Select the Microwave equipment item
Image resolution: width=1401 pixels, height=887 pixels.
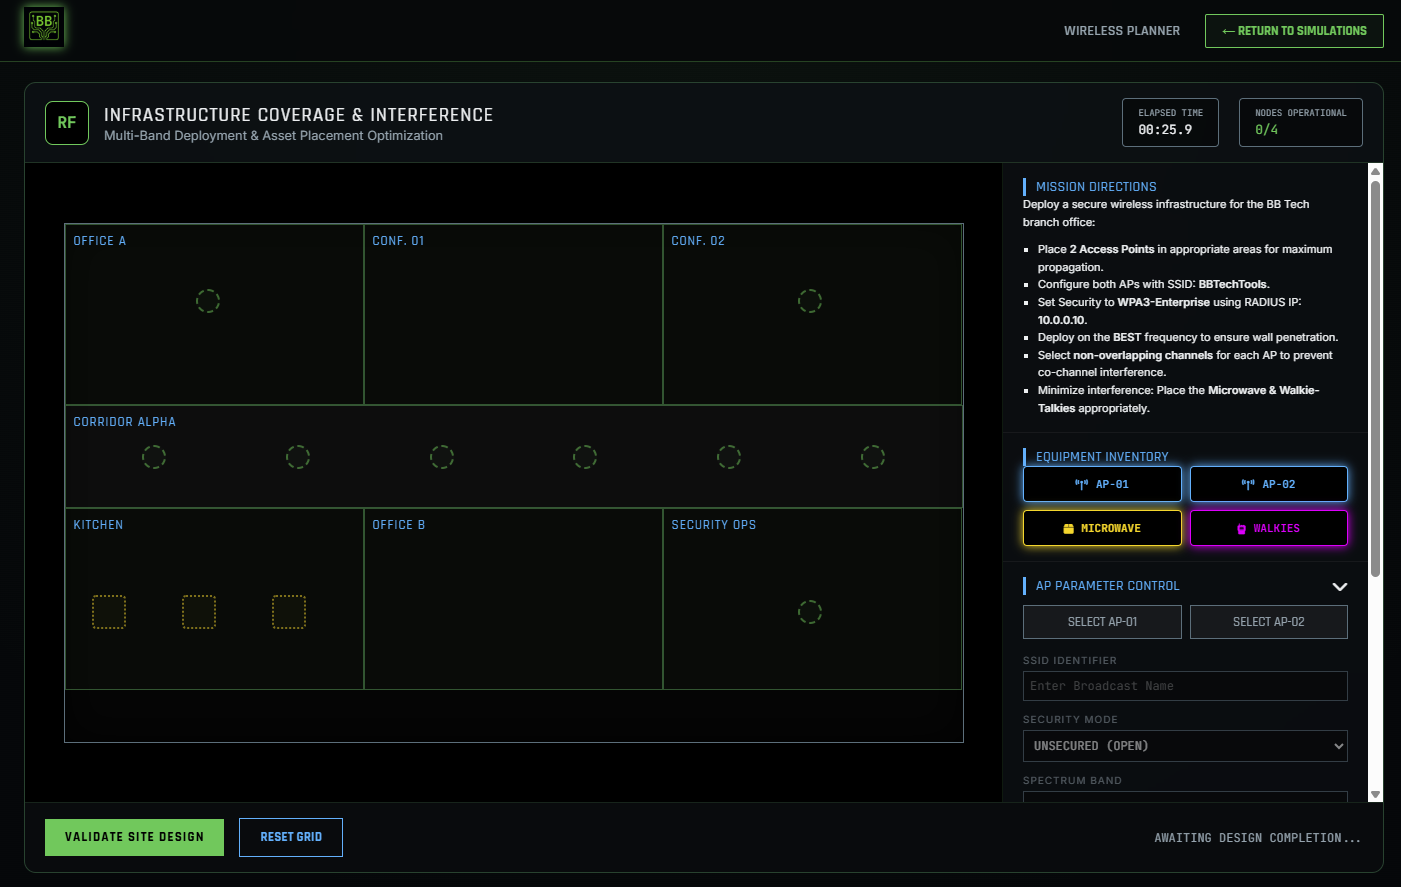[1102, 528]
